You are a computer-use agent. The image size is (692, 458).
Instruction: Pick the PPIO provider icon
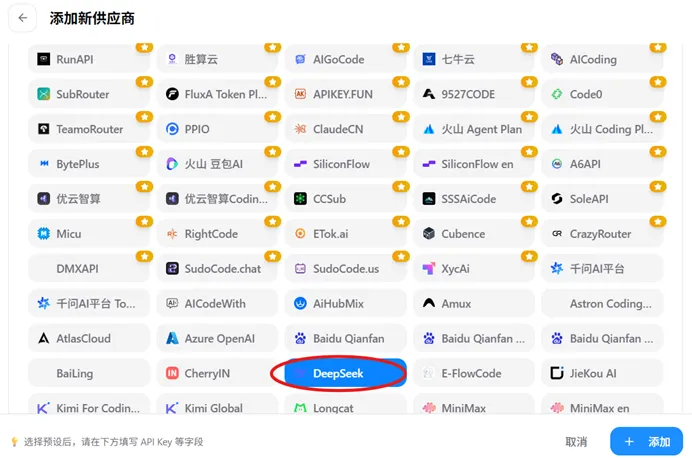tap(172, 129)
